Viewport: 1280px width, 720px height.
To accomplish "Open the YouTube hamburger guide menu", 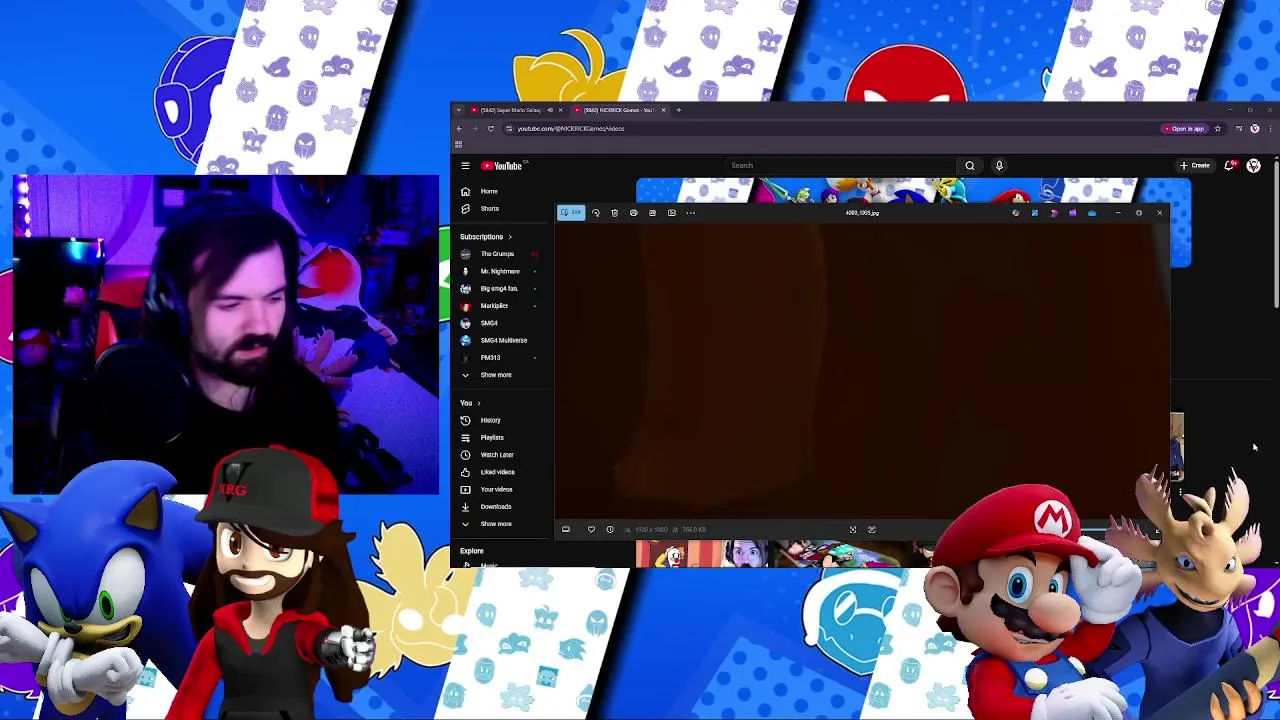I will click(465, 166).
